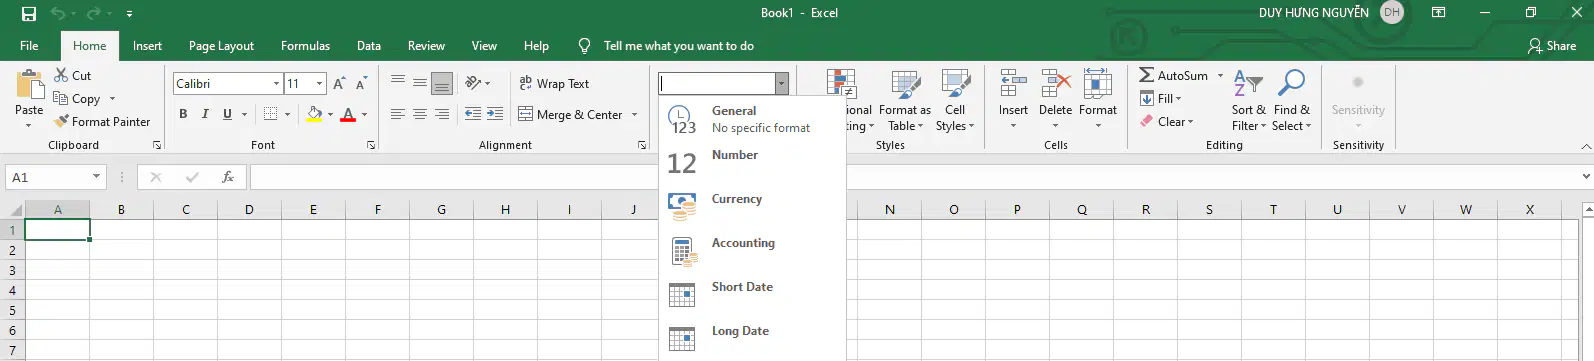Viewport: 1594px width, 361px height.
Task: Open Cell Styles gallery
Action: 955,100
